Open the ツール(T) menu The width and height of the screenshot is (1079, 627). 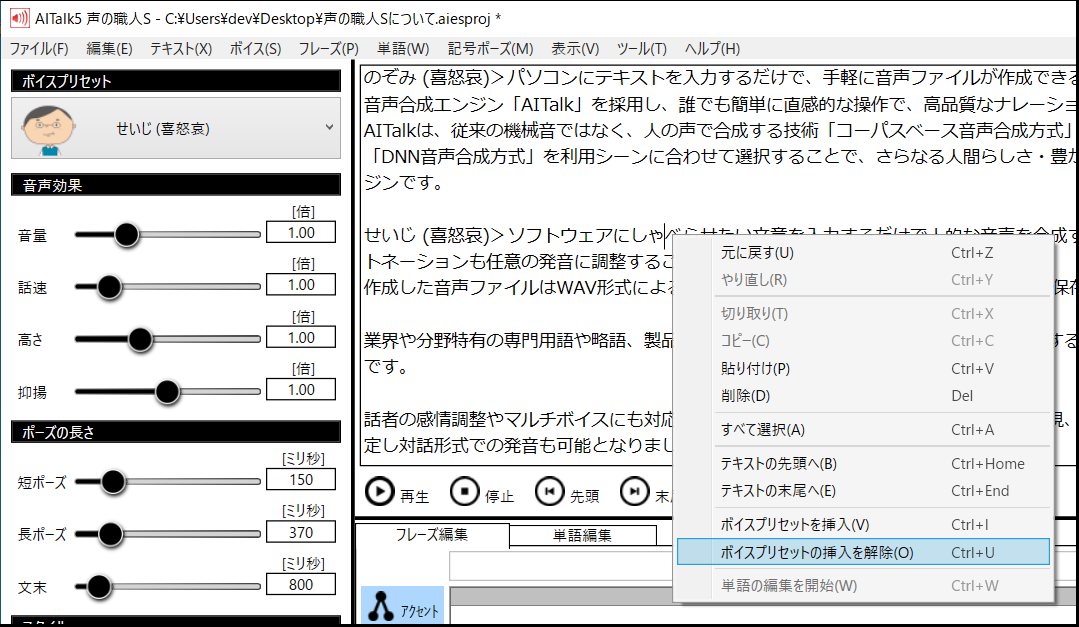pyautogui.click(x=641, y=49)
